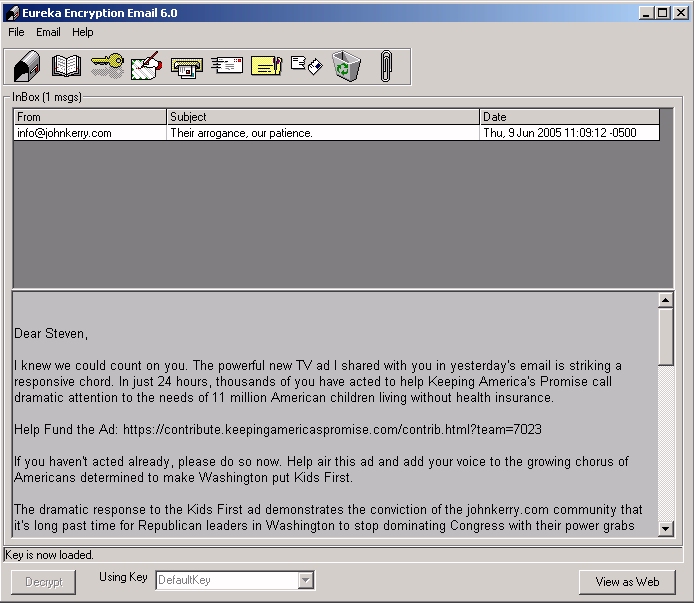Click the Decrypt button
The width and height of the screenshot is (694, 603).
pos(43,582)
